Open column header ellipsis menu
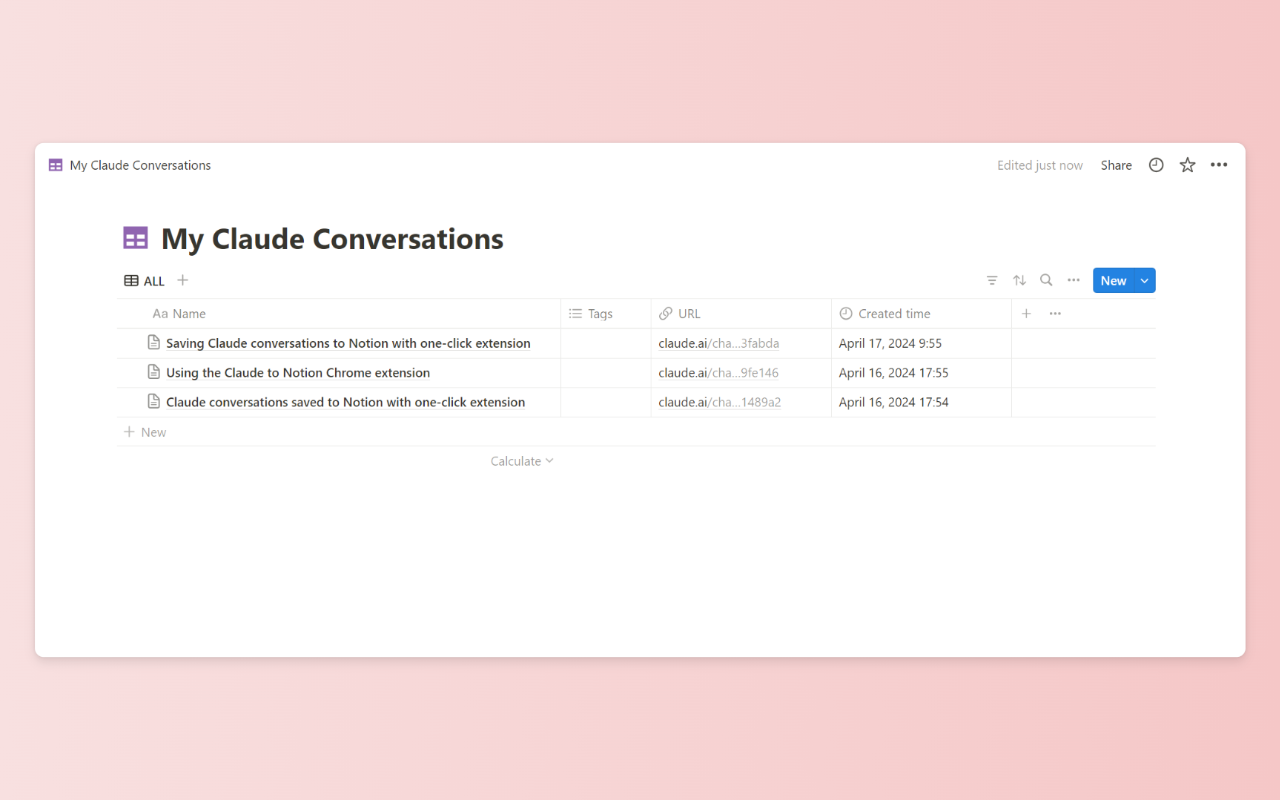 coord(1055,314)
